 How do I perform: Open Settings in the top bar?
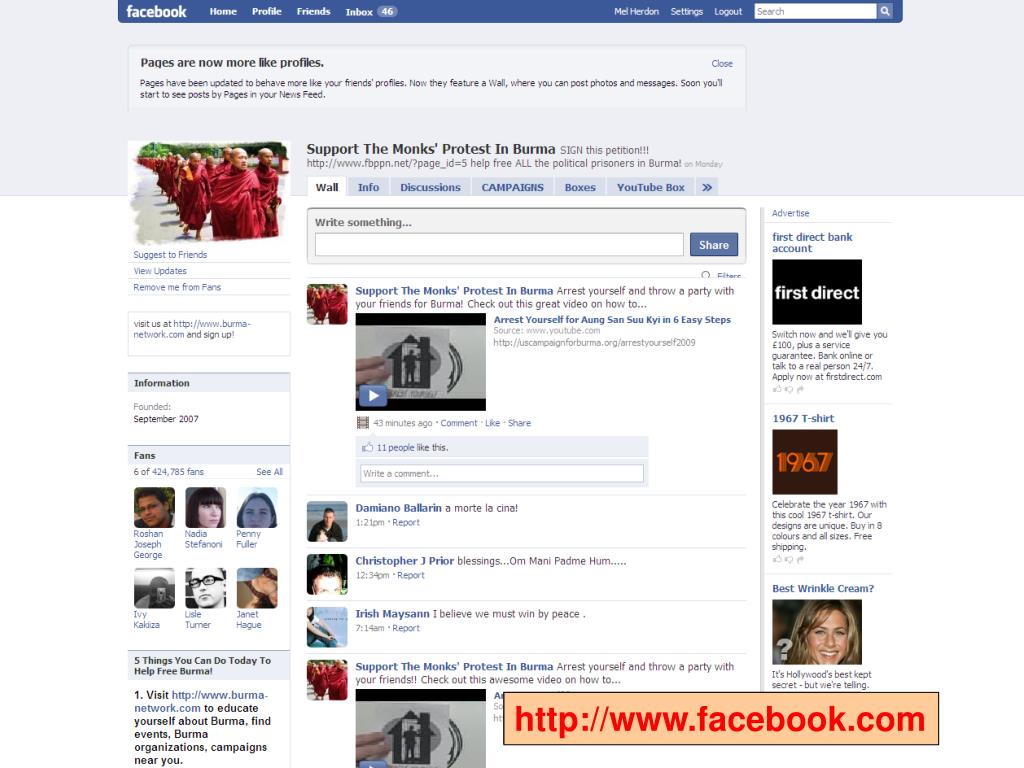pyautogui.click(x=686, y=11)
